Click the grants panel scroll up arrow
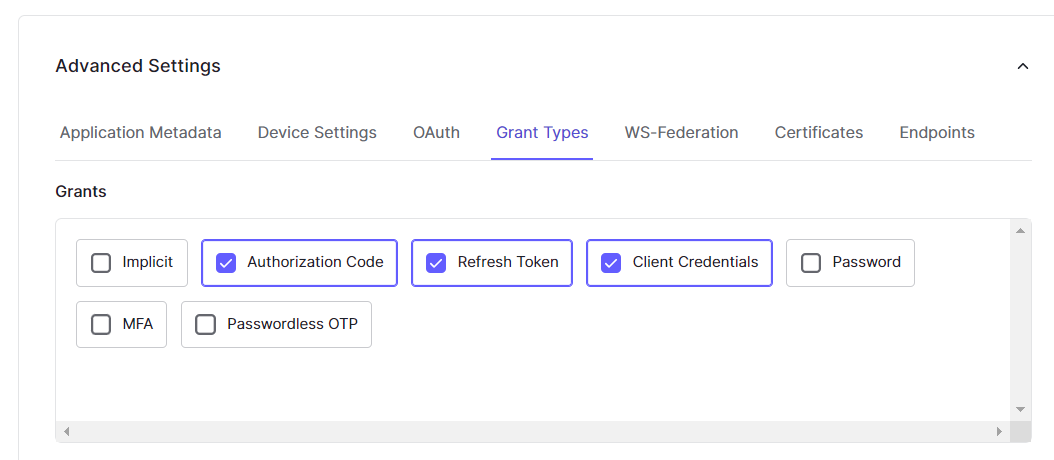Image resolution: width=1054 pixels, height=460 pixels. pos(1020,231)
